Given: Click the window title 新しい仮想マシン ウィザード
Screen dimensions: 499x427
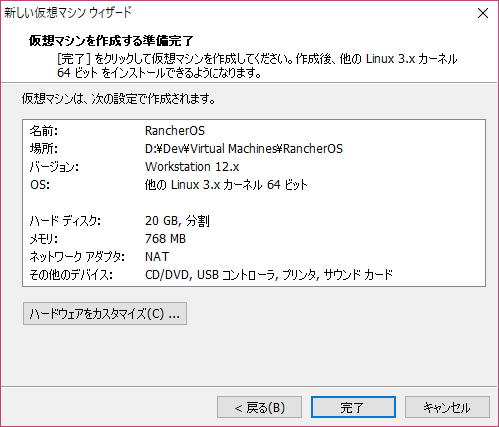Looking at the screenshot, I should pos(68,13).
